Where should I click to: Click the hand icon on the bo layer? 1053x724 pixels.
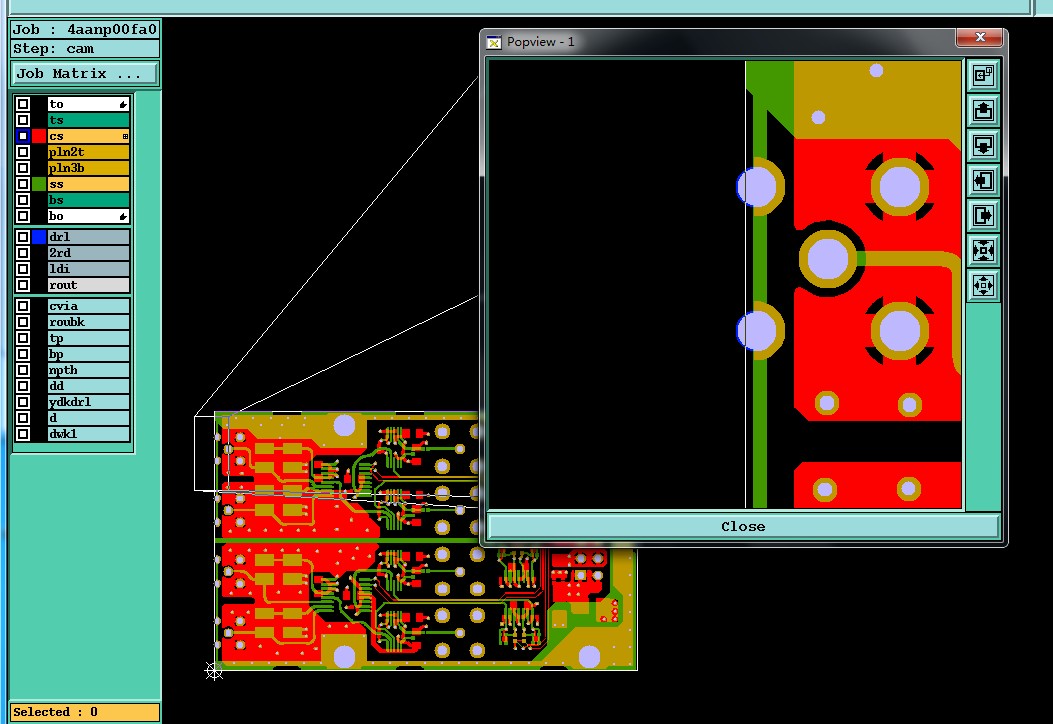tap(123, 217)
